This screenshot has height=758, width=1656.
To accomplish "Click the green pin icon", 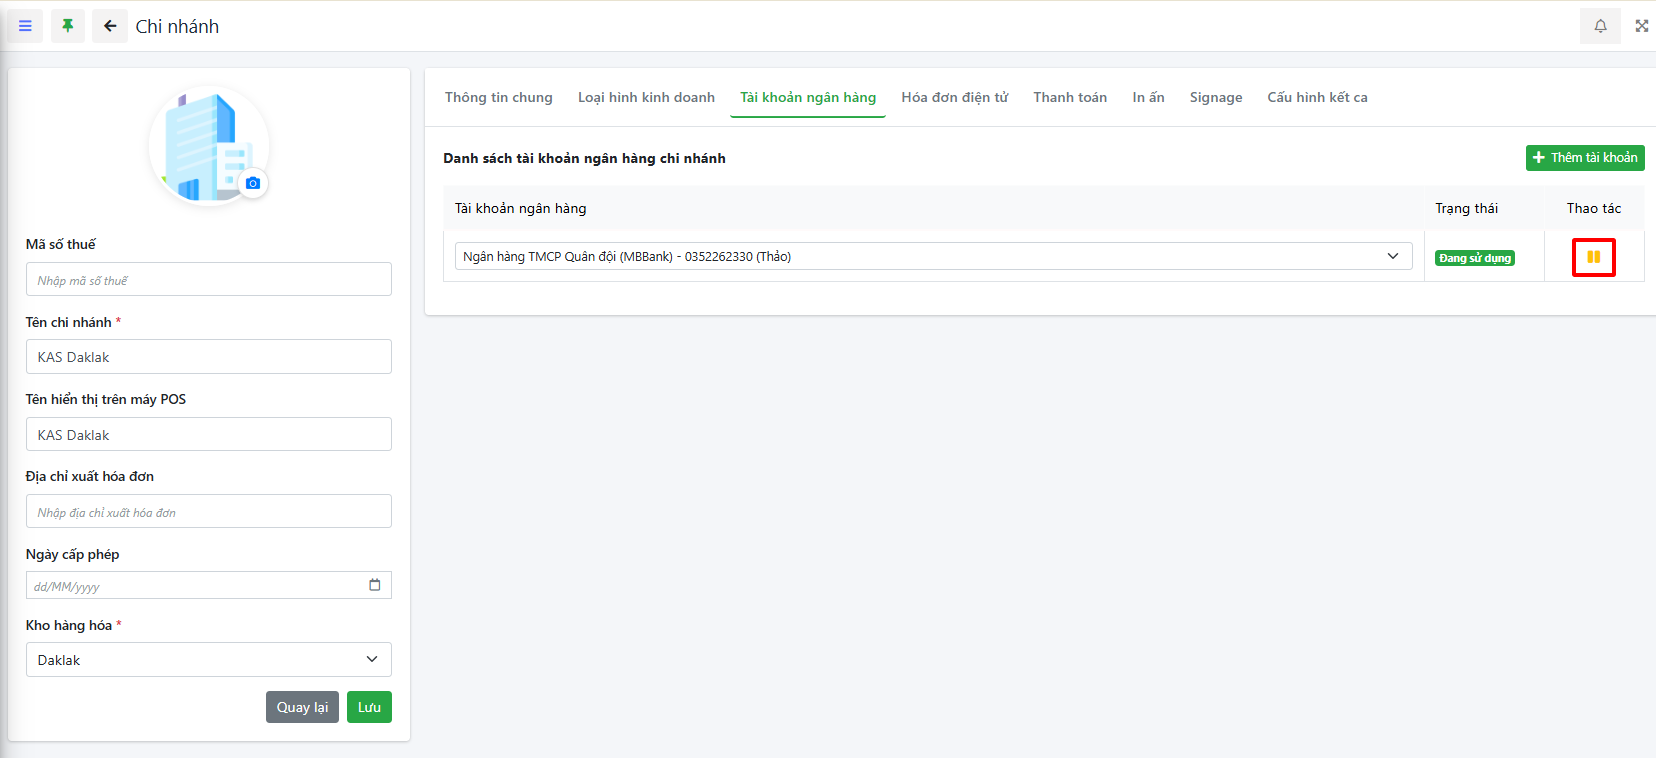I will click(68, 26).
